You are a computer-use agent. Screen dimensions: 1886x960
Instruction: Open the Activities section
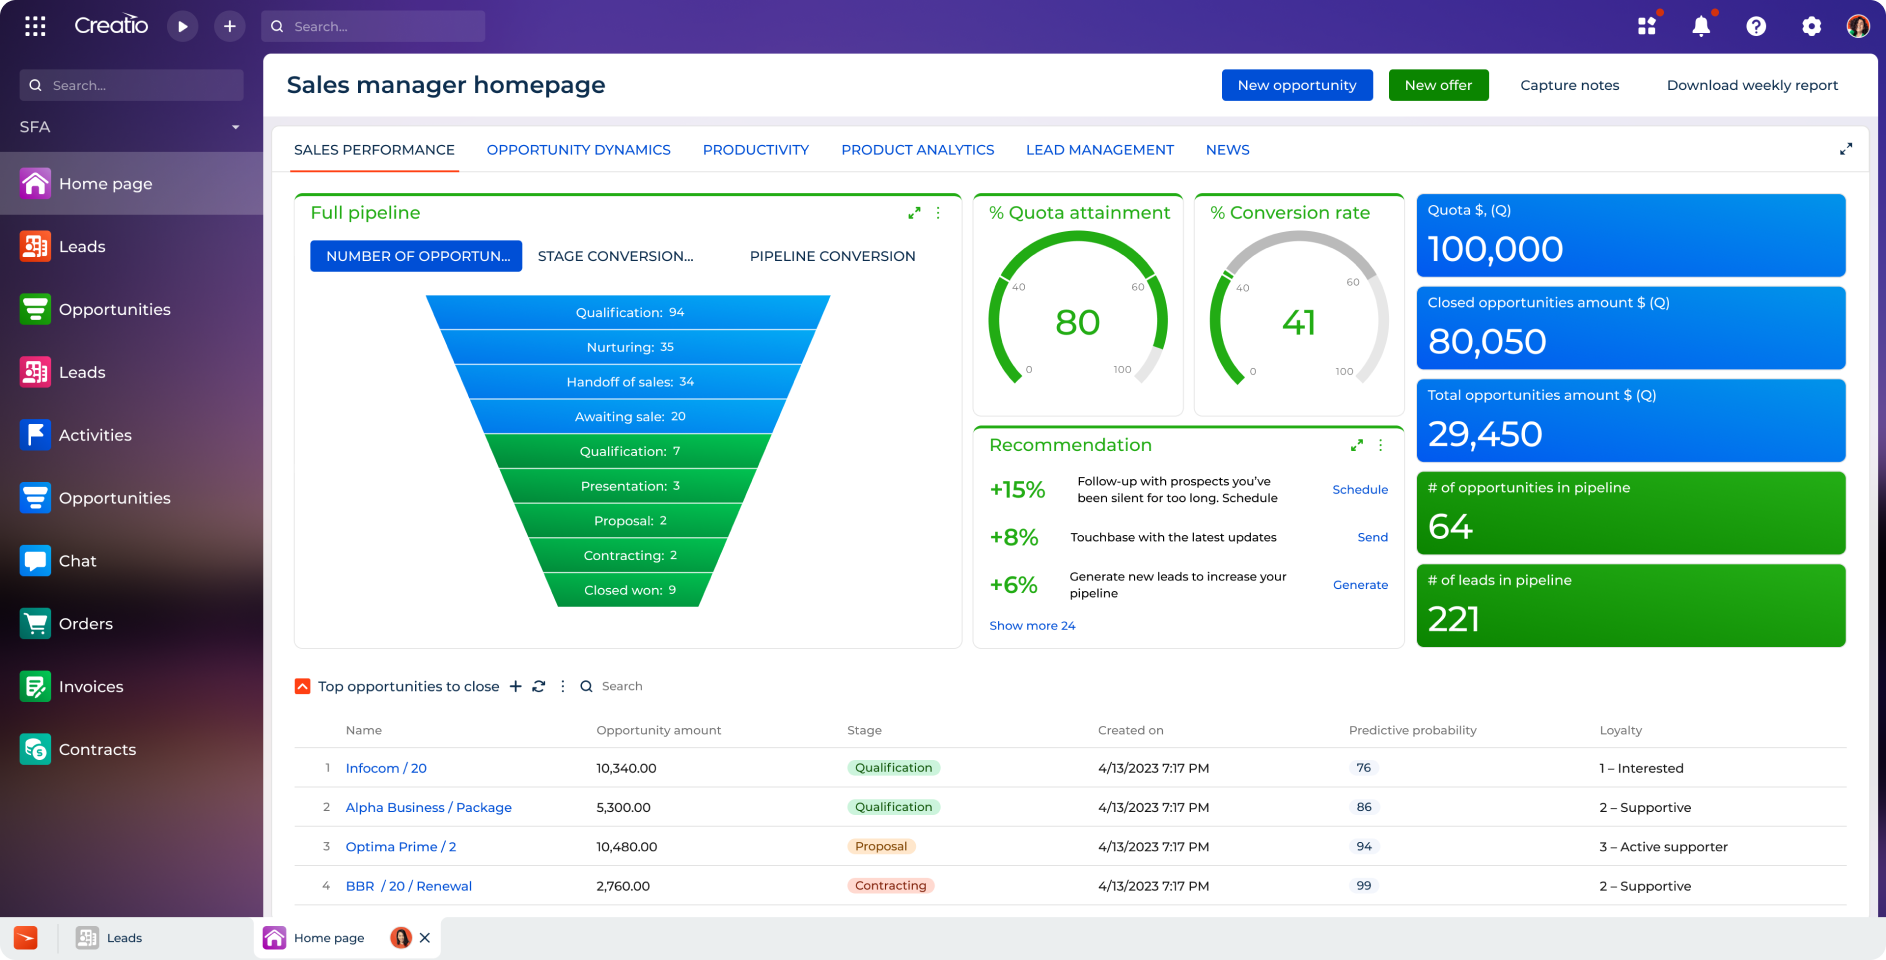point(95,435)
